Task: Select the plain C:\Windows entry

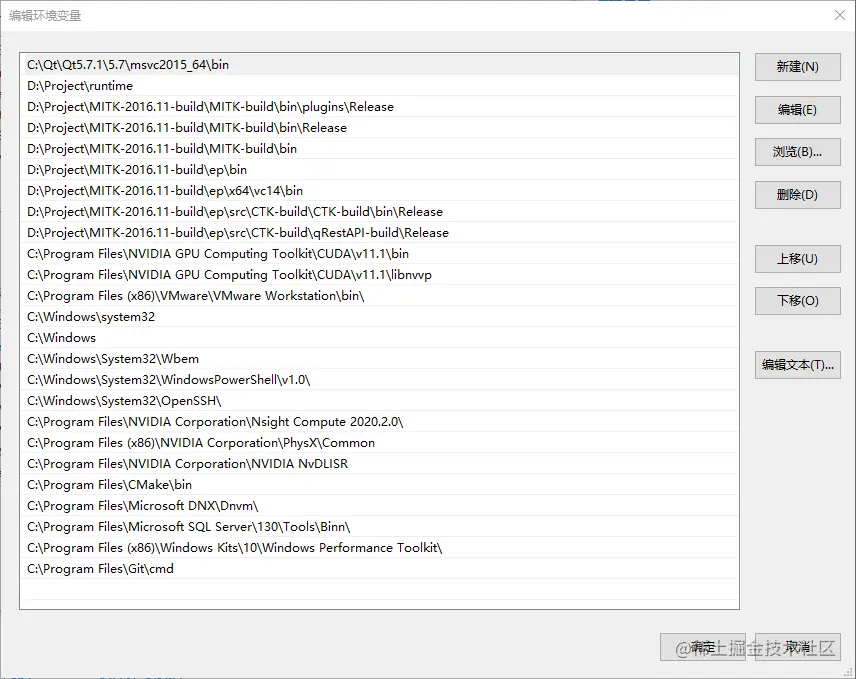Action: coord(381,338)
